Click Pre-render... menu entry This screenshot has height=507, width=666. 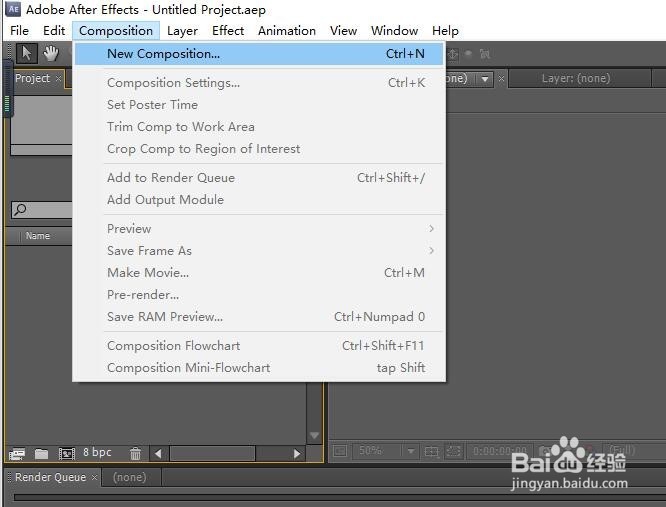tap(259, 295)
